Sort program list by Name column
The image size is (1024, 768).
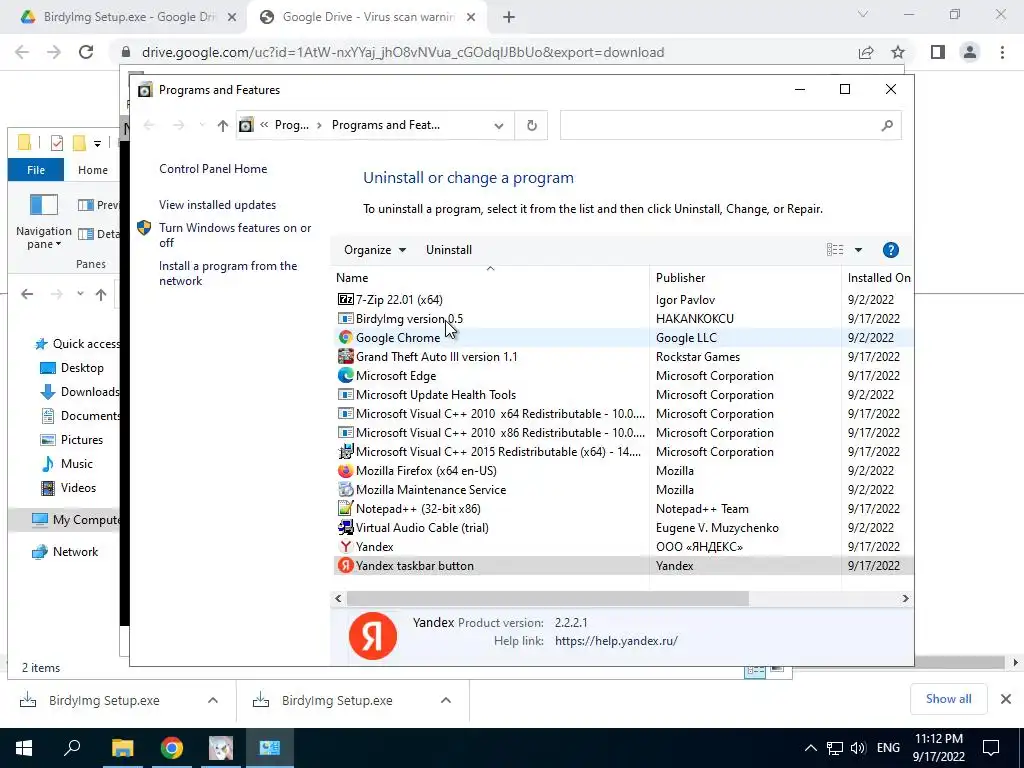coord(490,278)
